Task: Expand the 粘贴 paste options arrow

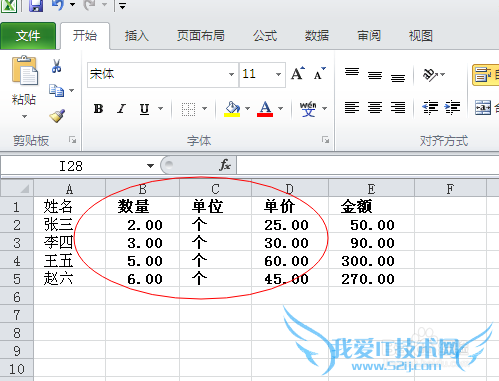Action: tap(24, 117)
